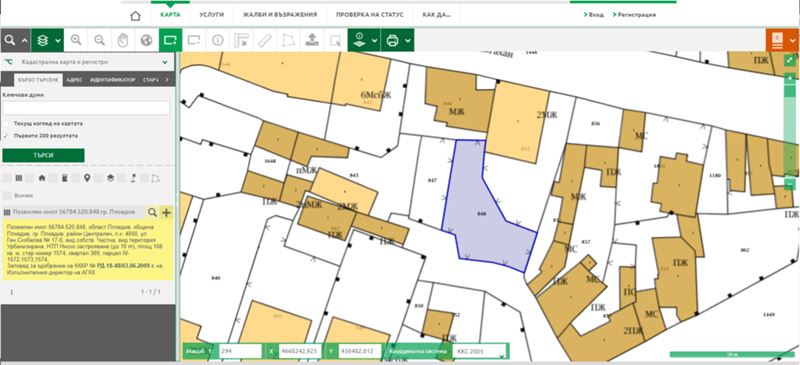Toggle checkbox beside the location pin icon
Viewport: 800px width, 365px height.
(x=76, y=178)
